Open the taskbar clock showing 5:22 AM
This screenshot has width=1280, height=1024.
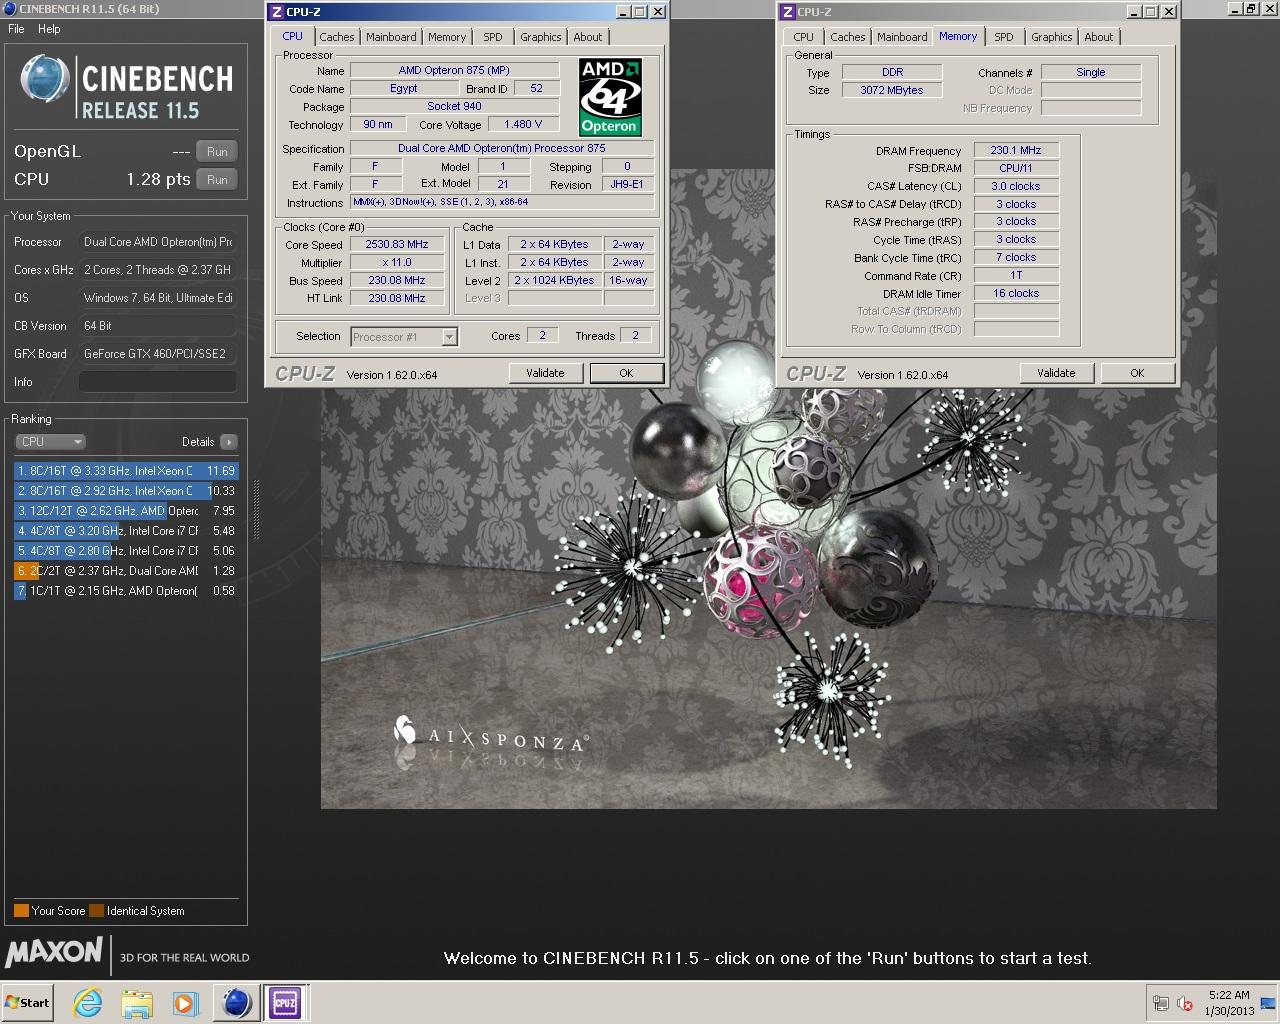coord(1229,1003)
